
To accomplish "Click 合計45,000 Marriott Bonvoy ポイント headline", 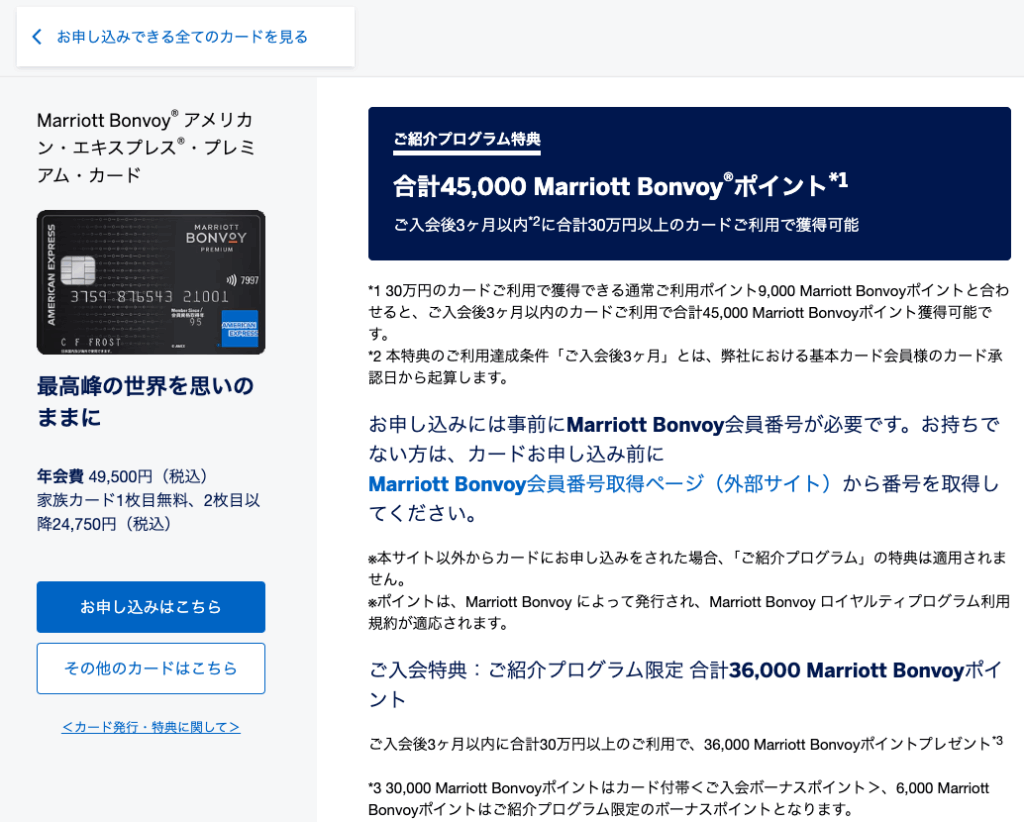I will 620,185.
